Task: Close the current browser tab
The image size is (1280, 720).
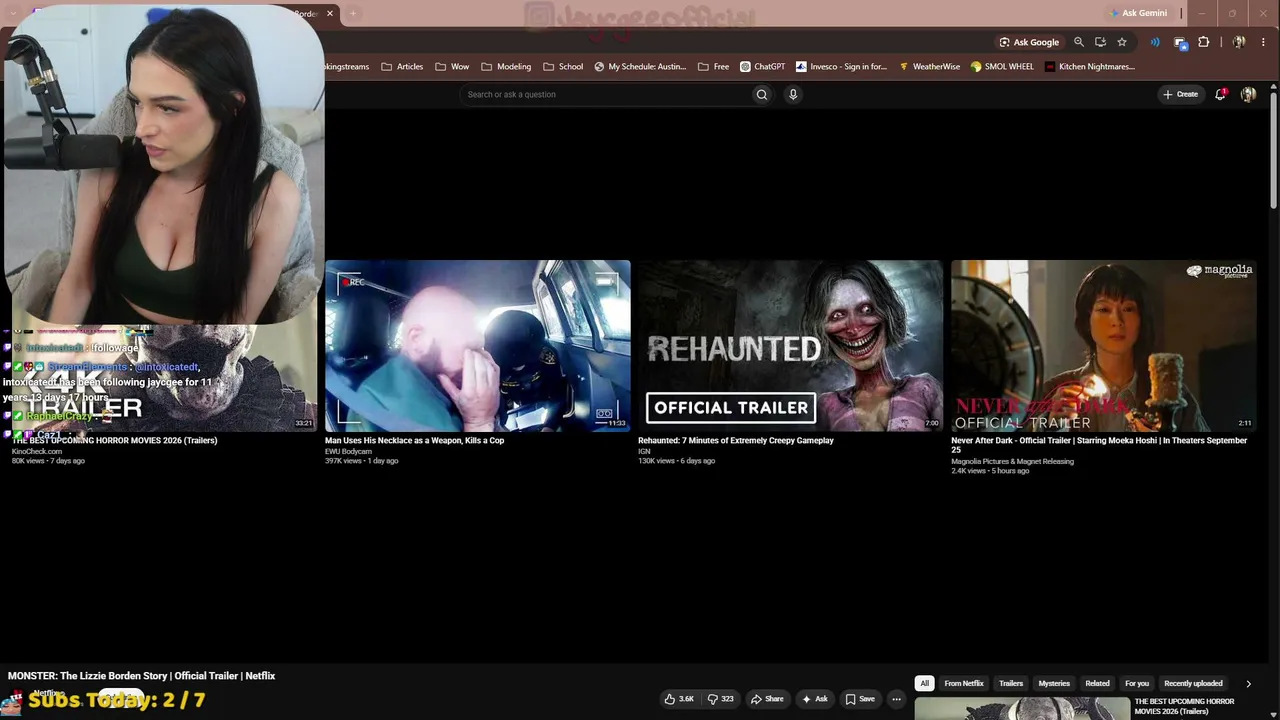Action: (x=329, y=13)
